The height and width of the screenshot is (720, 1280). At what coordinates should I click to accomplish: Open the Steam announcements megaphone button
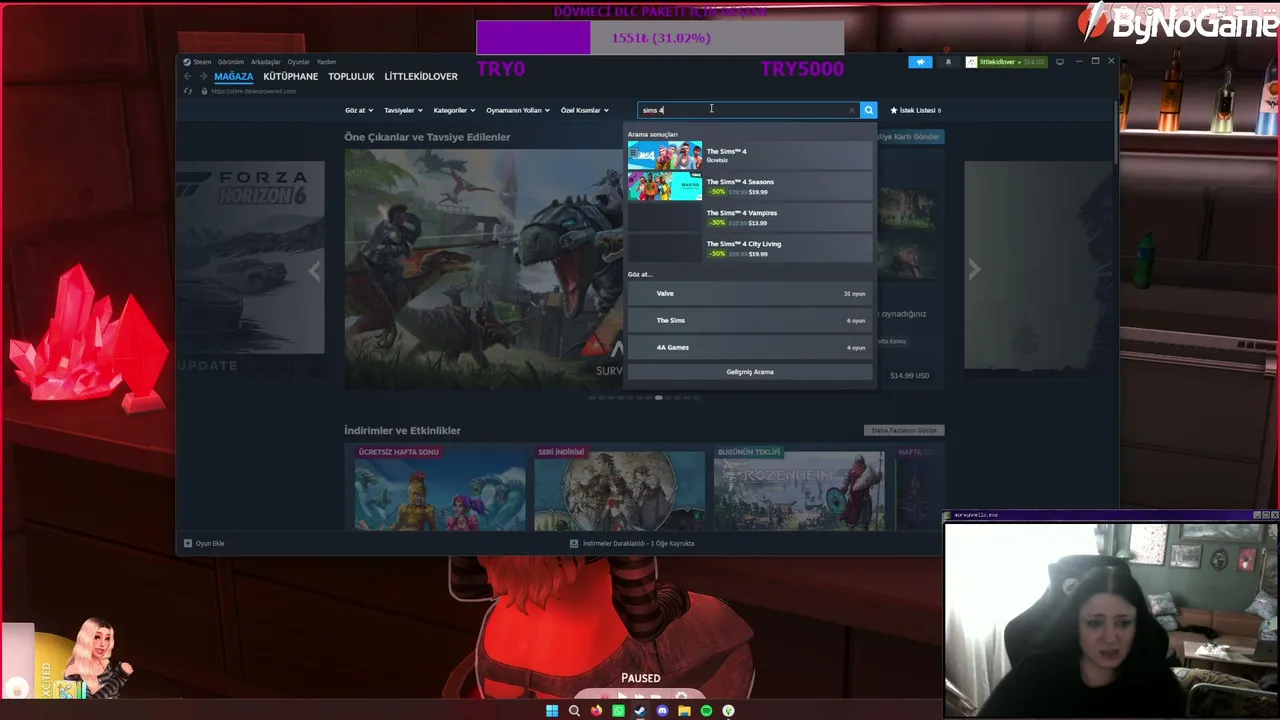click(921, 62)
